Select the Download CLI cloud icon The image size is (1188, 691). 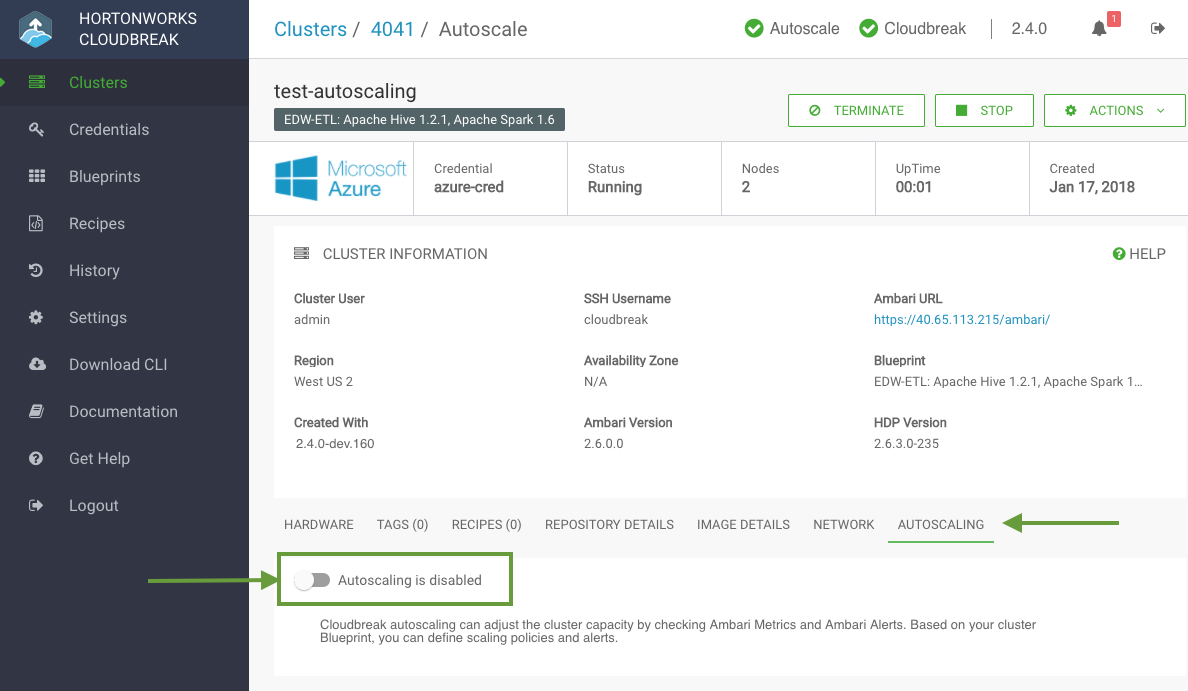(36, 364)
